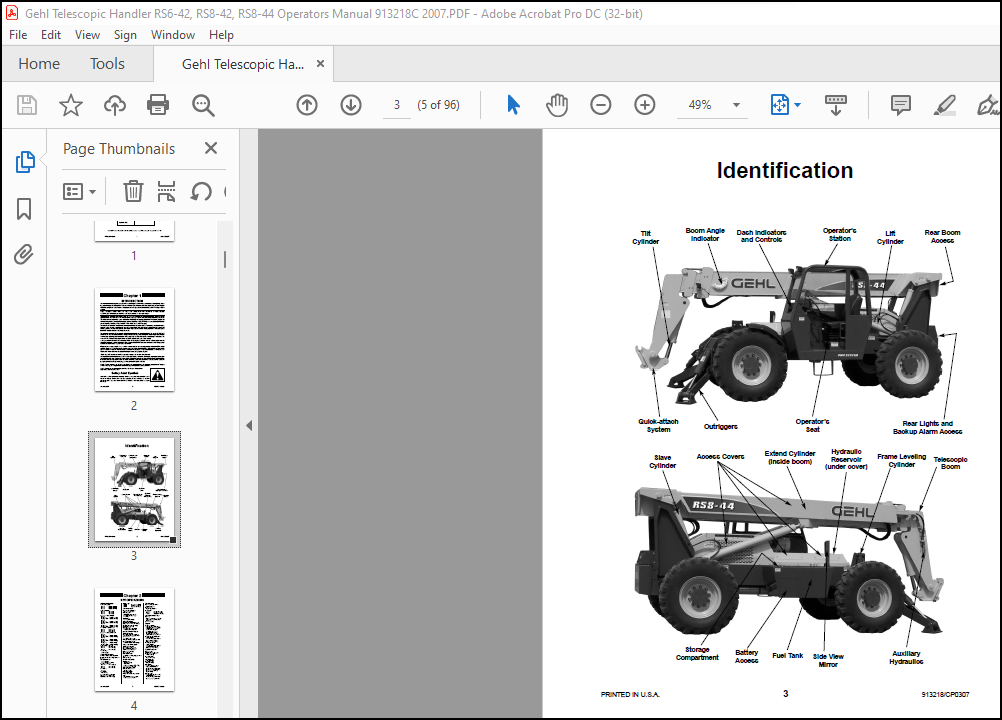Rotate page counterclockwise icon
1002x720 pixels.
(201, 191)
